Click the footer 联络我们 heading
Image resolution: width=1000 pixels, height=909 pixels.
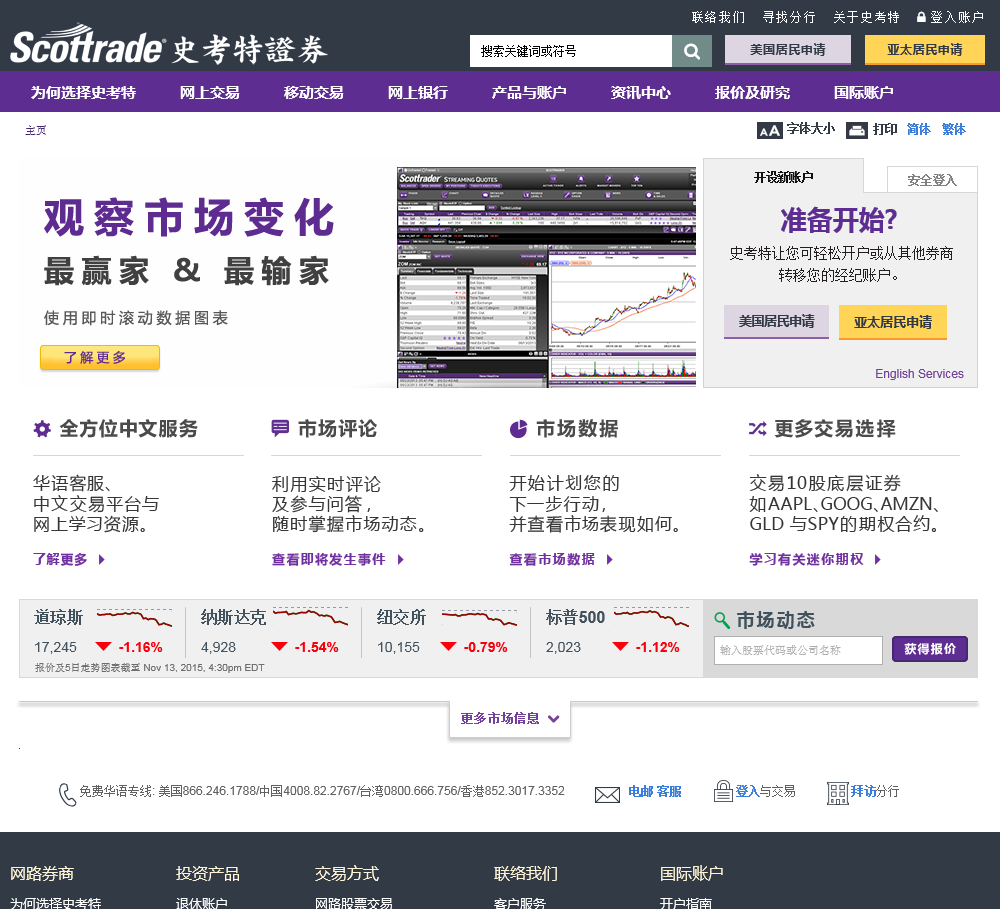(526, 874)
